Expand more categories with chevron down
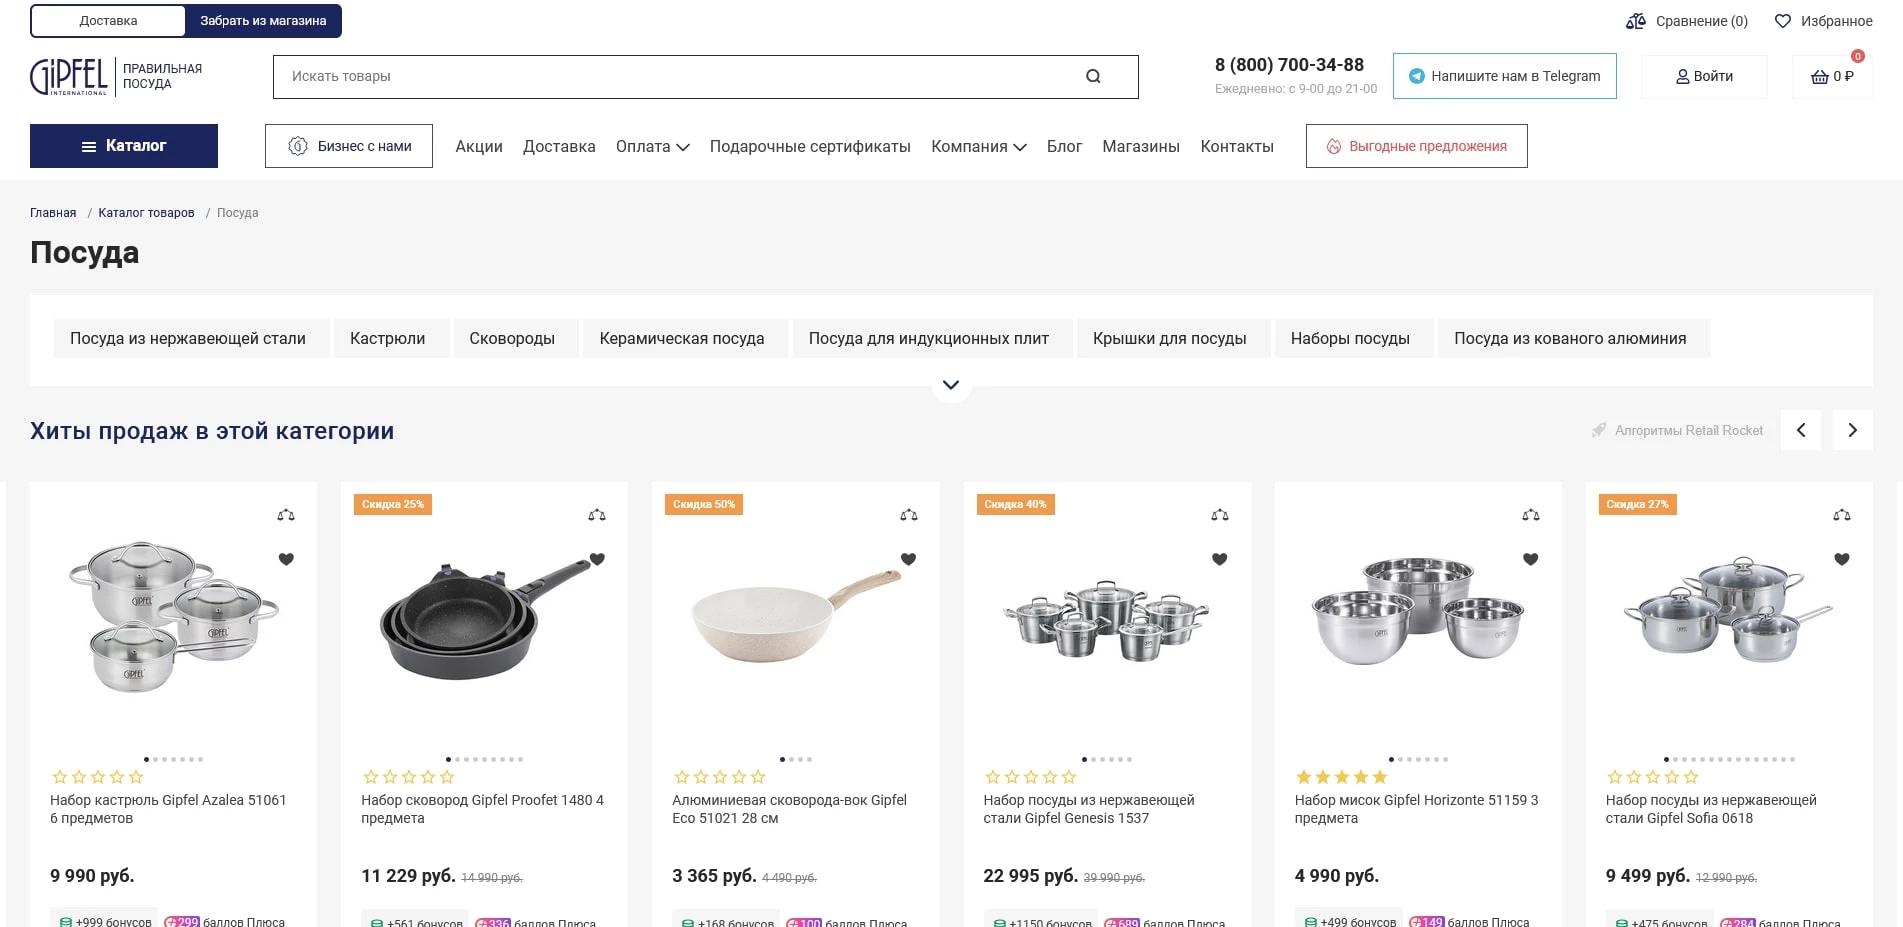The height and width of the screenshot is (927, 1903). (x=951, y=385)
